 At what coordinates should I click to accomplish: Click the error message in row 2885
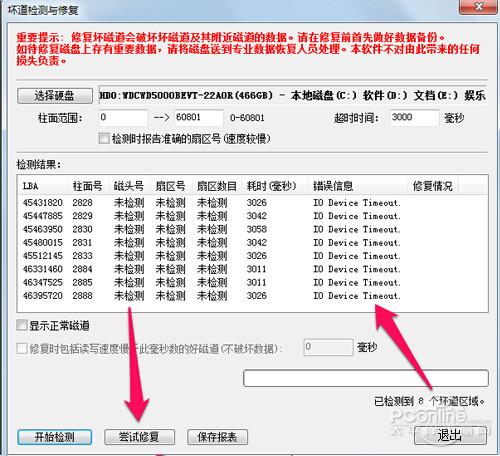pos(357,283)
